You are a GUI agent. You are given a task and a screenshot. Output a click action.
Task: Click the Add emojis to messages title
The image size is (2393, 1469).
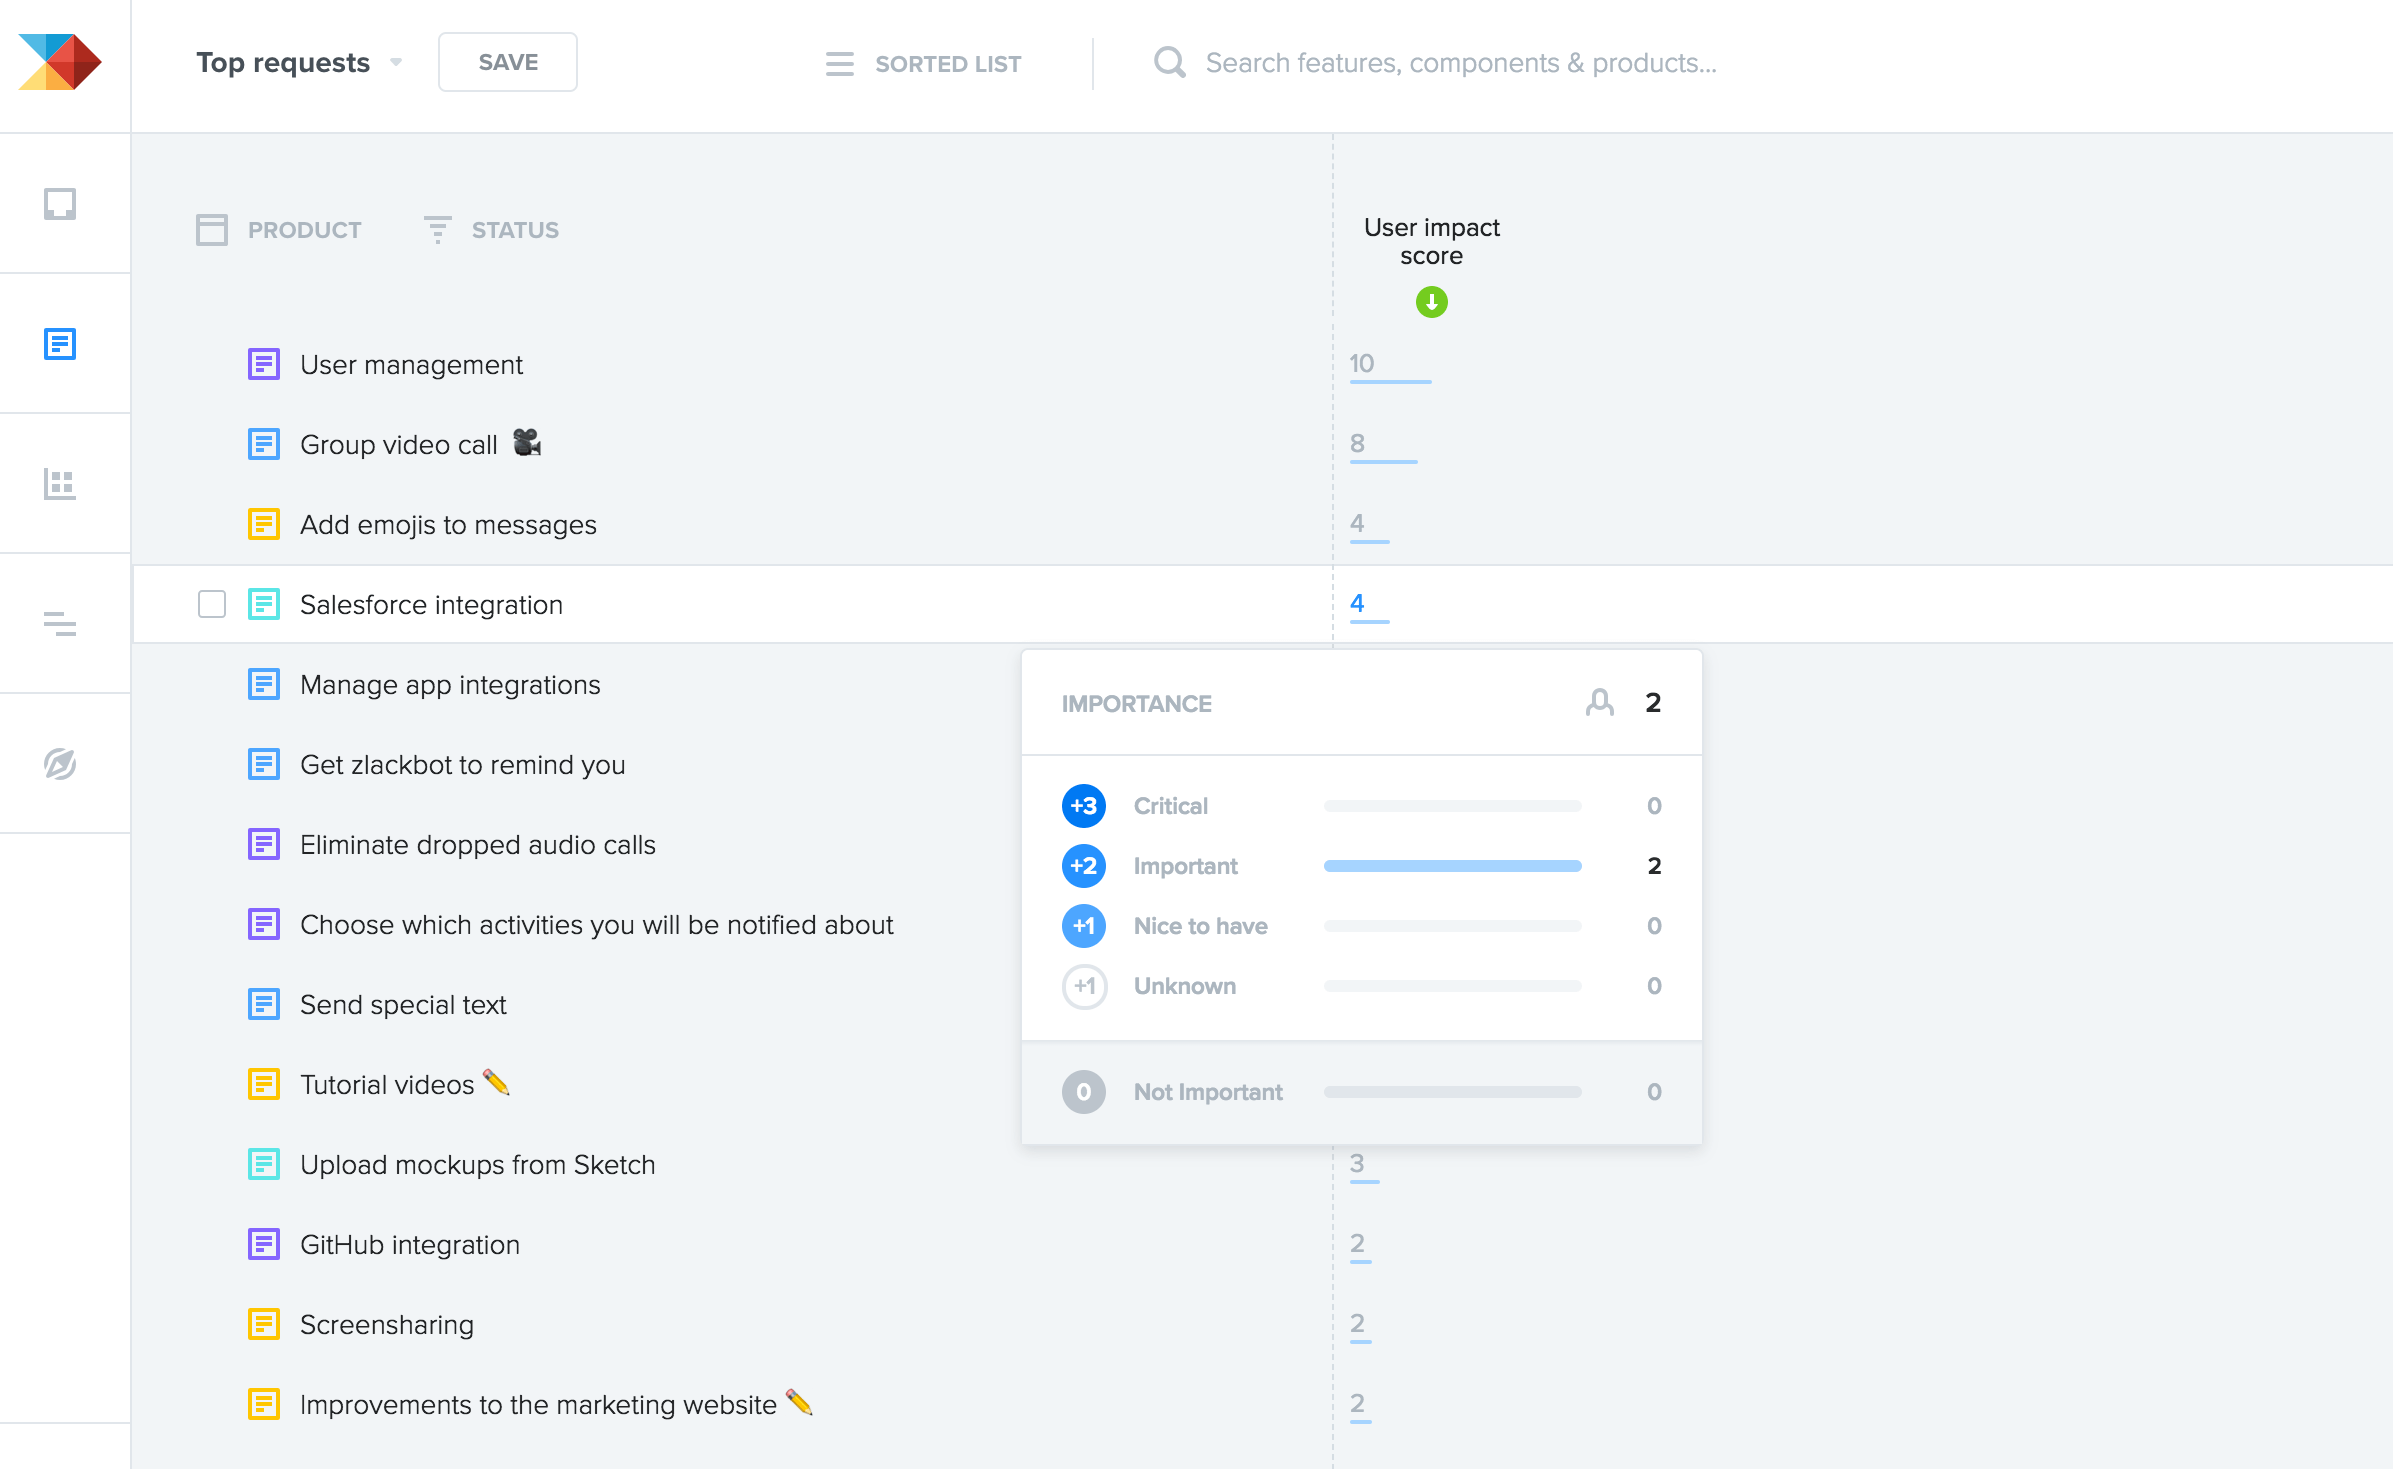448,525
